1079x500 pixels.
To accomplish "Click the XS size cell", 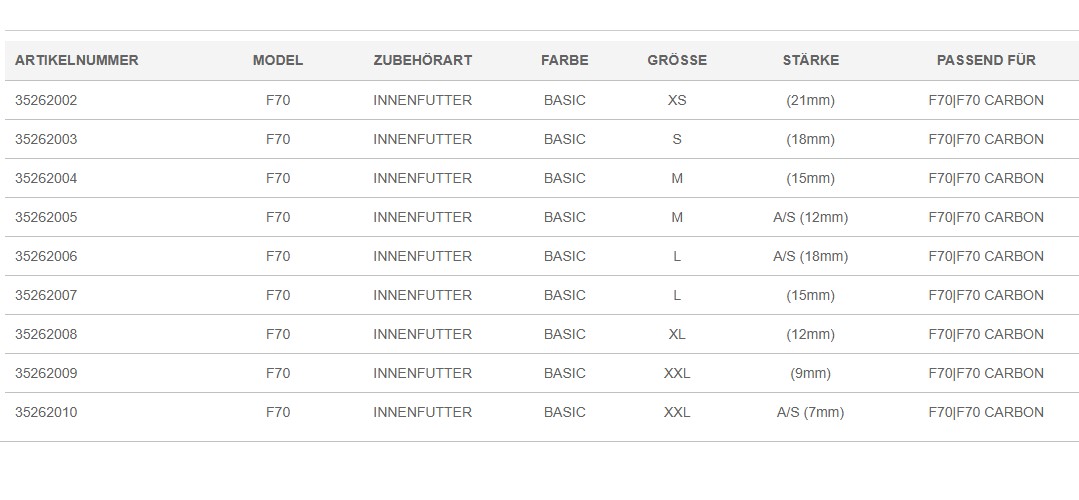I will point(677,100).
